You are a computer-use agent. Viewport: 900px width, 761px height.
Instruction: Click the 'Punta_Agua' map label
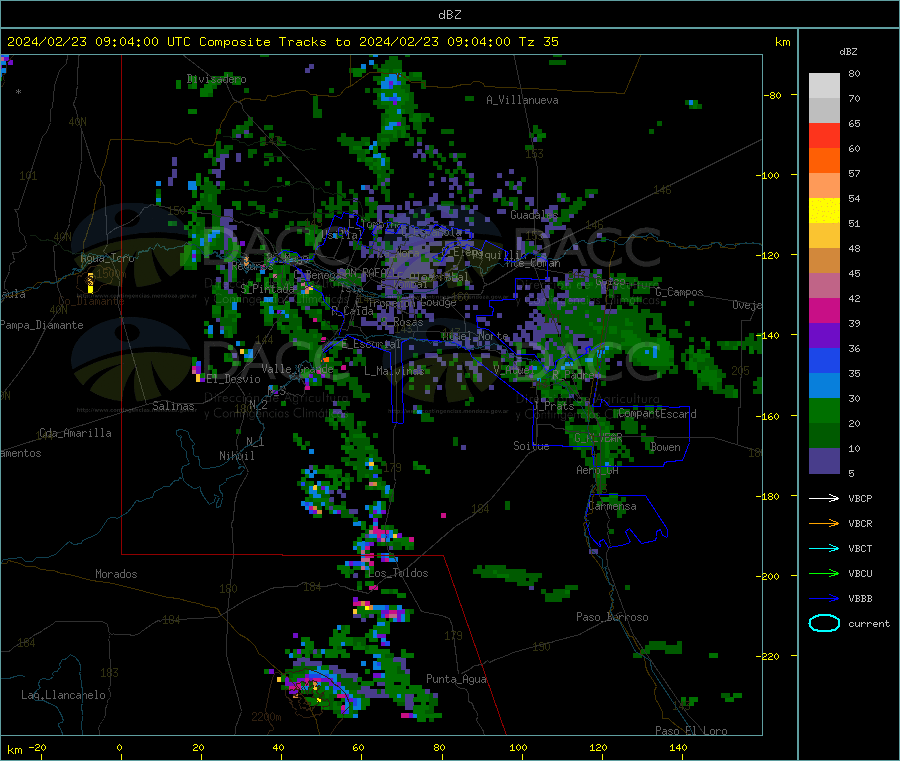[x=456, y=679]
